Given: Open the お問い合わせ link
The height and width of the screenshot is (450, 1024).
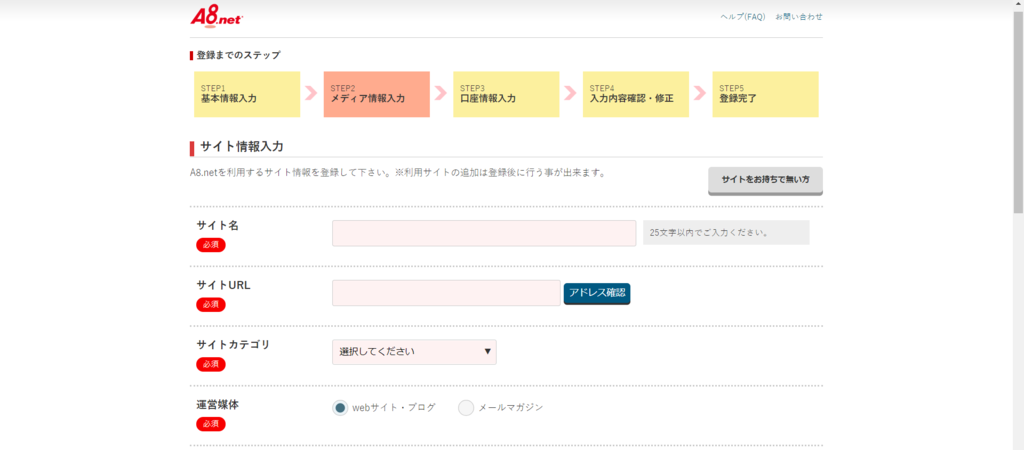Looking at the screenshot, I should coord(799,17).
